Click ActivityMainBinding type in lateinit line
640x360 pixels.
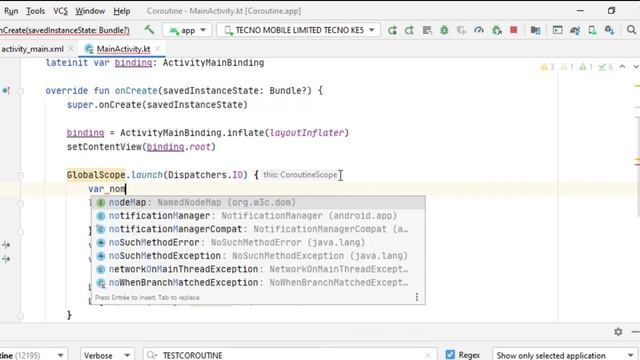coord(213,62)
